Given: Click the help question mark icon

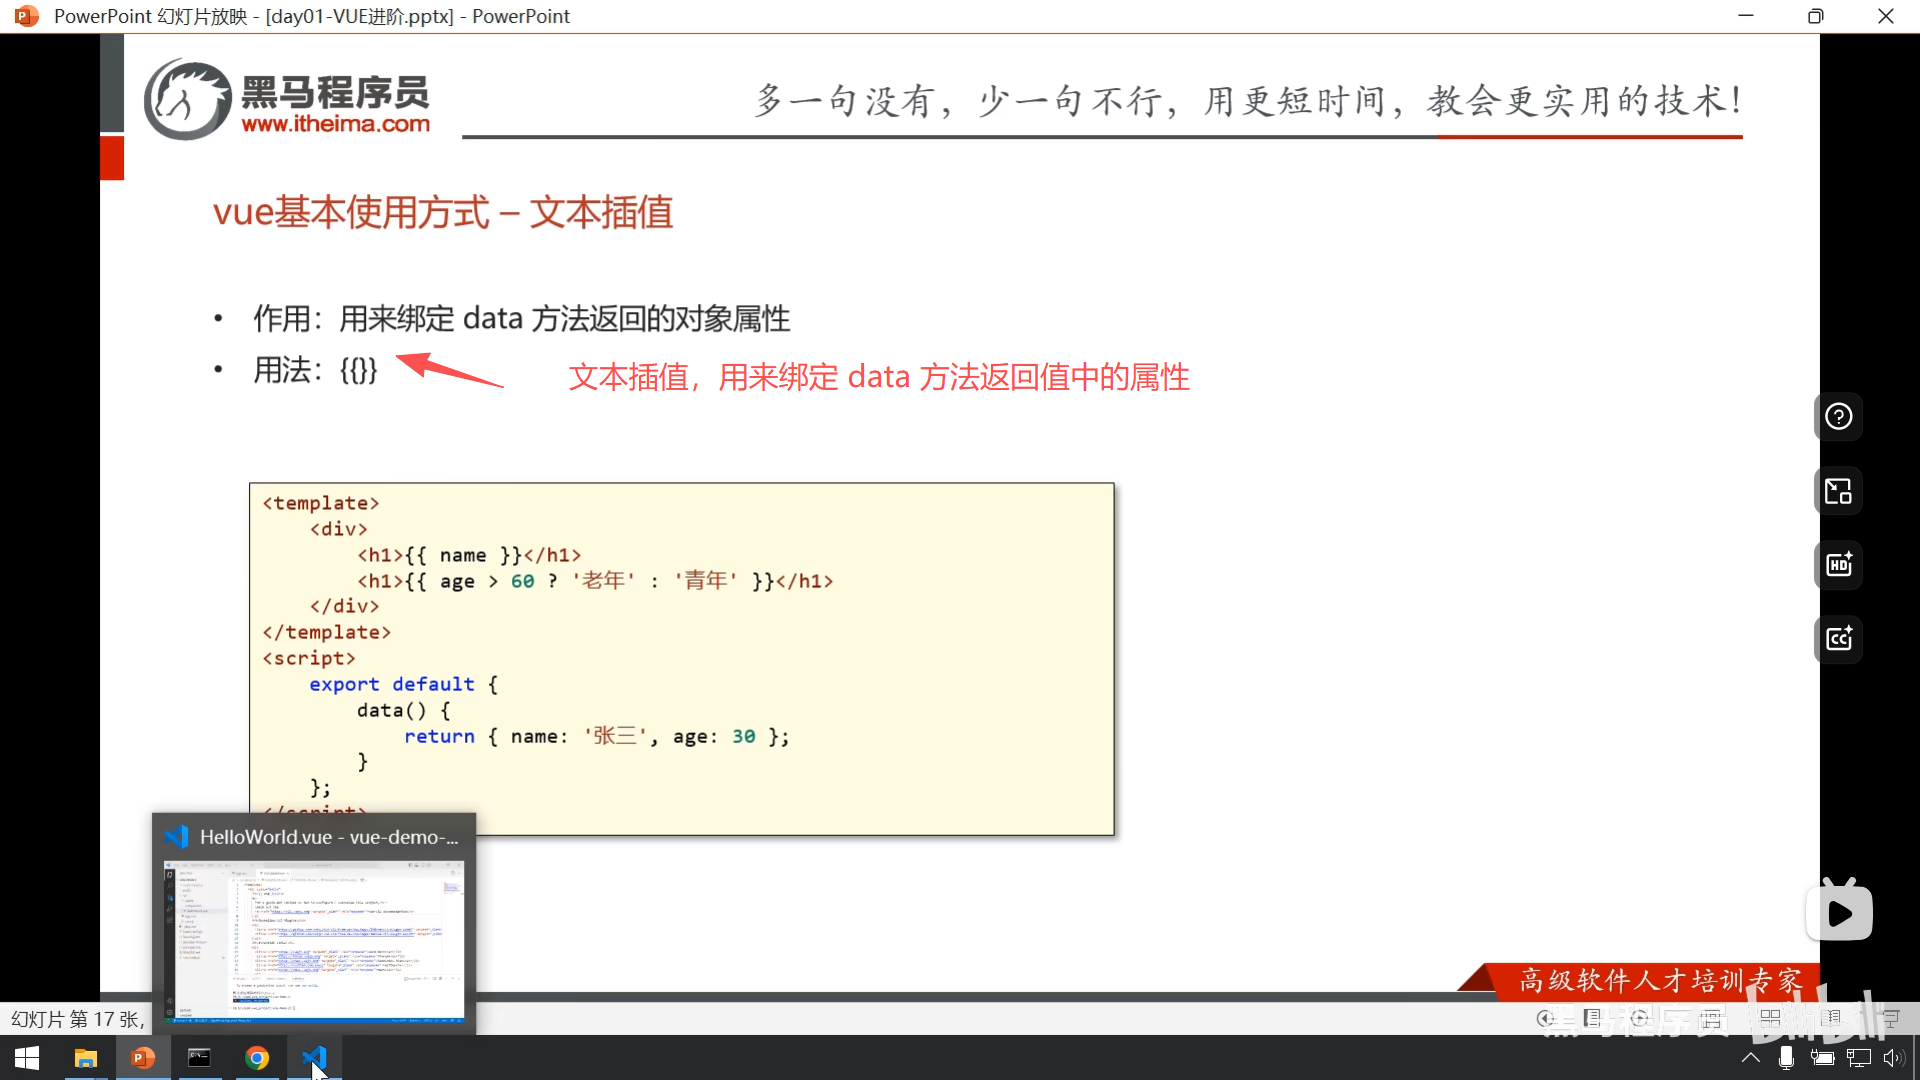Looking at the screenshot, I should coord(1838,417).
